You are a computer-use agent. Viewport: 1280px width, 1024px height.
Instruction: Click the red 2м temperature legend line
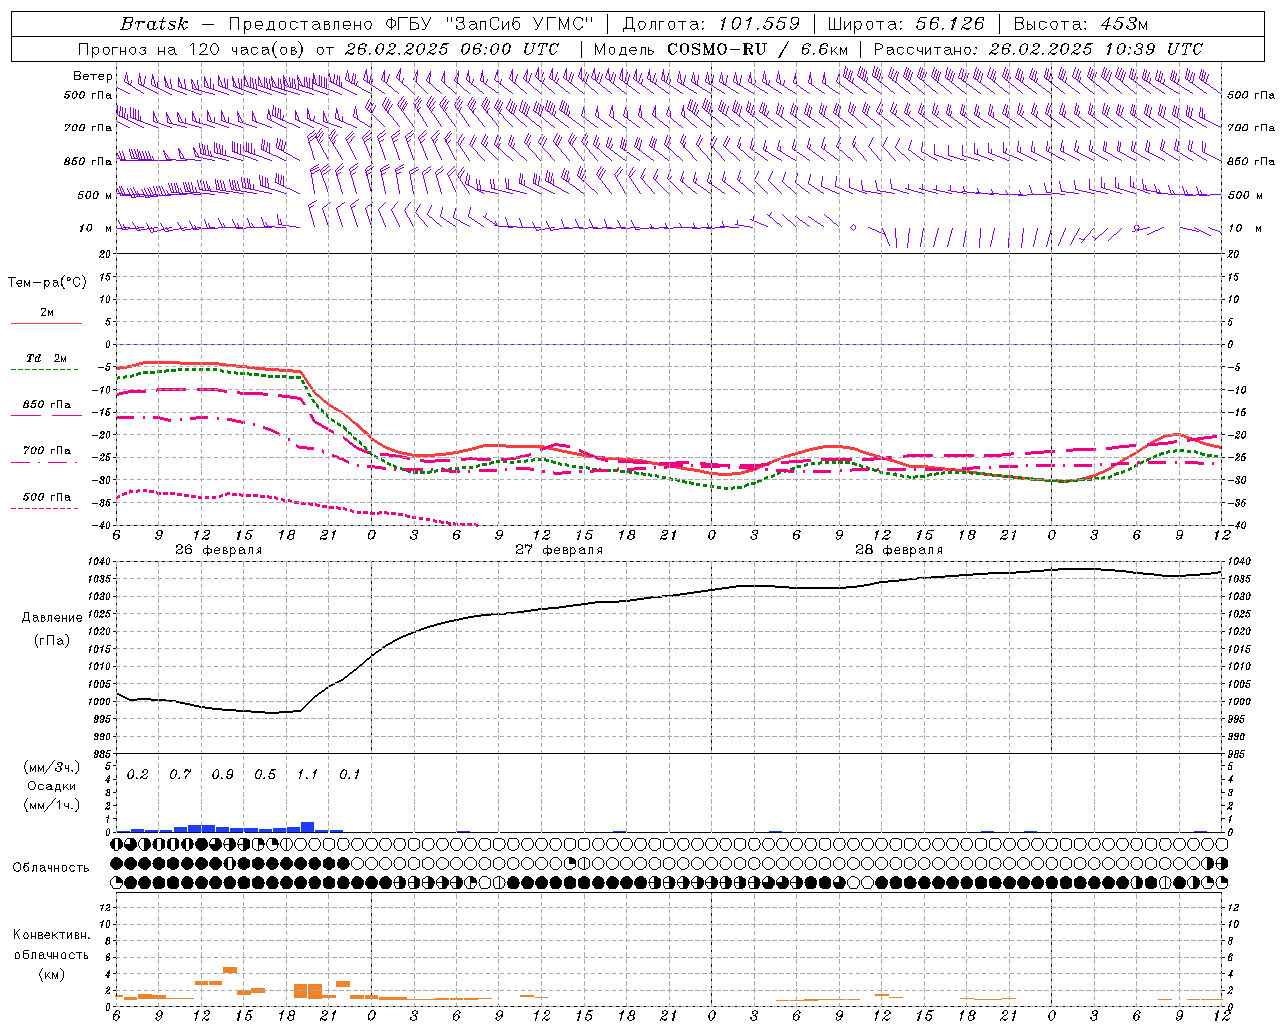46,323
